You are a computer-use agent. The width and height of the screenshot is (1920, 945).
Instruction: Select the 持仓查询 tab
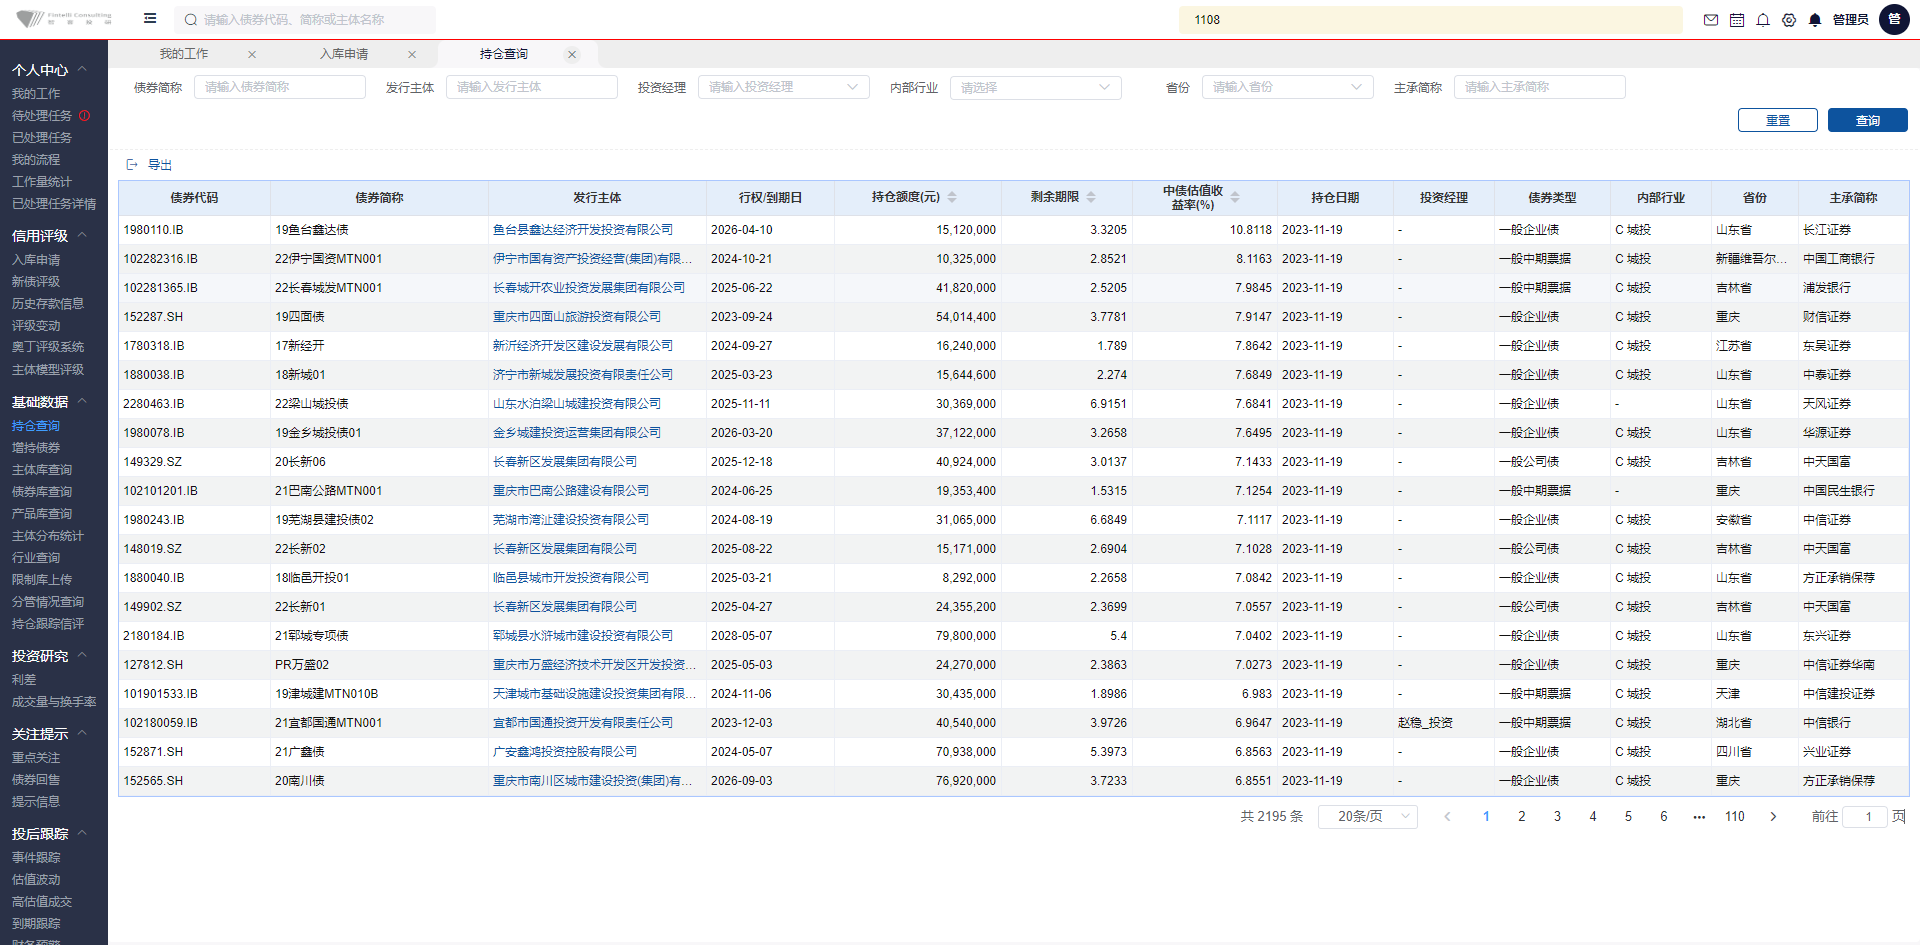[x=504, y=54]
